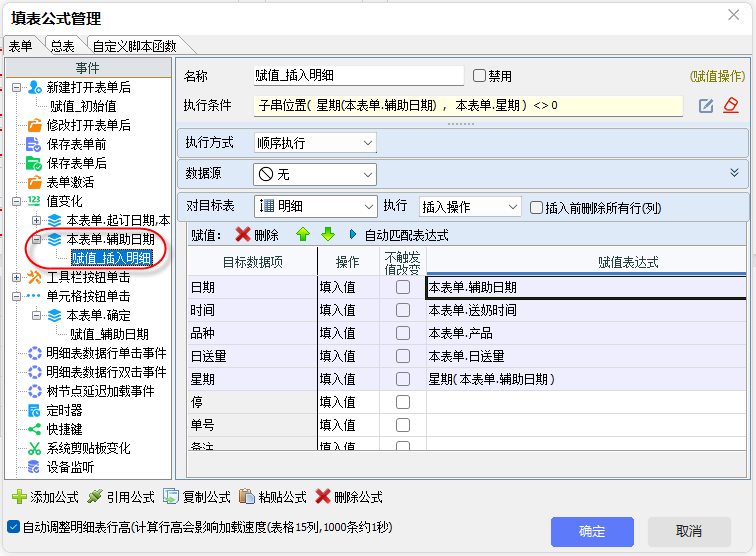Toggle 不触发值改变 checkbox in 停 row
Viewport: 756px width, 556px height.
coord(403,402)
